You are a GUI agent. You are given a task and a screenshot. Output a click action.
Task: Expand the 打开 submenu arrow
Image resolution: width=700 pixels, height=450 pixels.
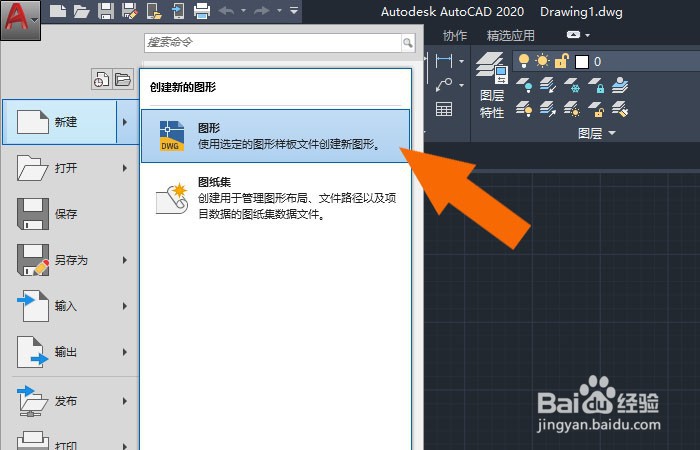click(x=125, y=168)
